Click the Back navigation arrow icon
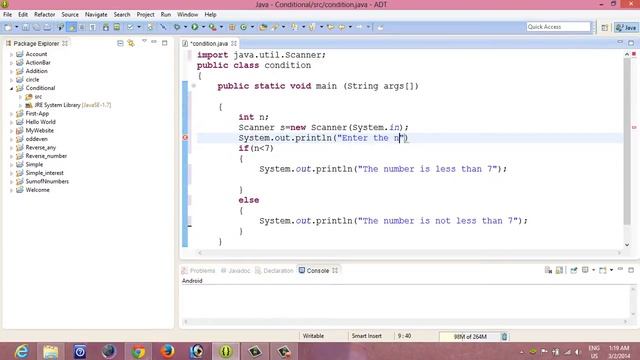The image size is (640, 360). (x=341, y=27)
